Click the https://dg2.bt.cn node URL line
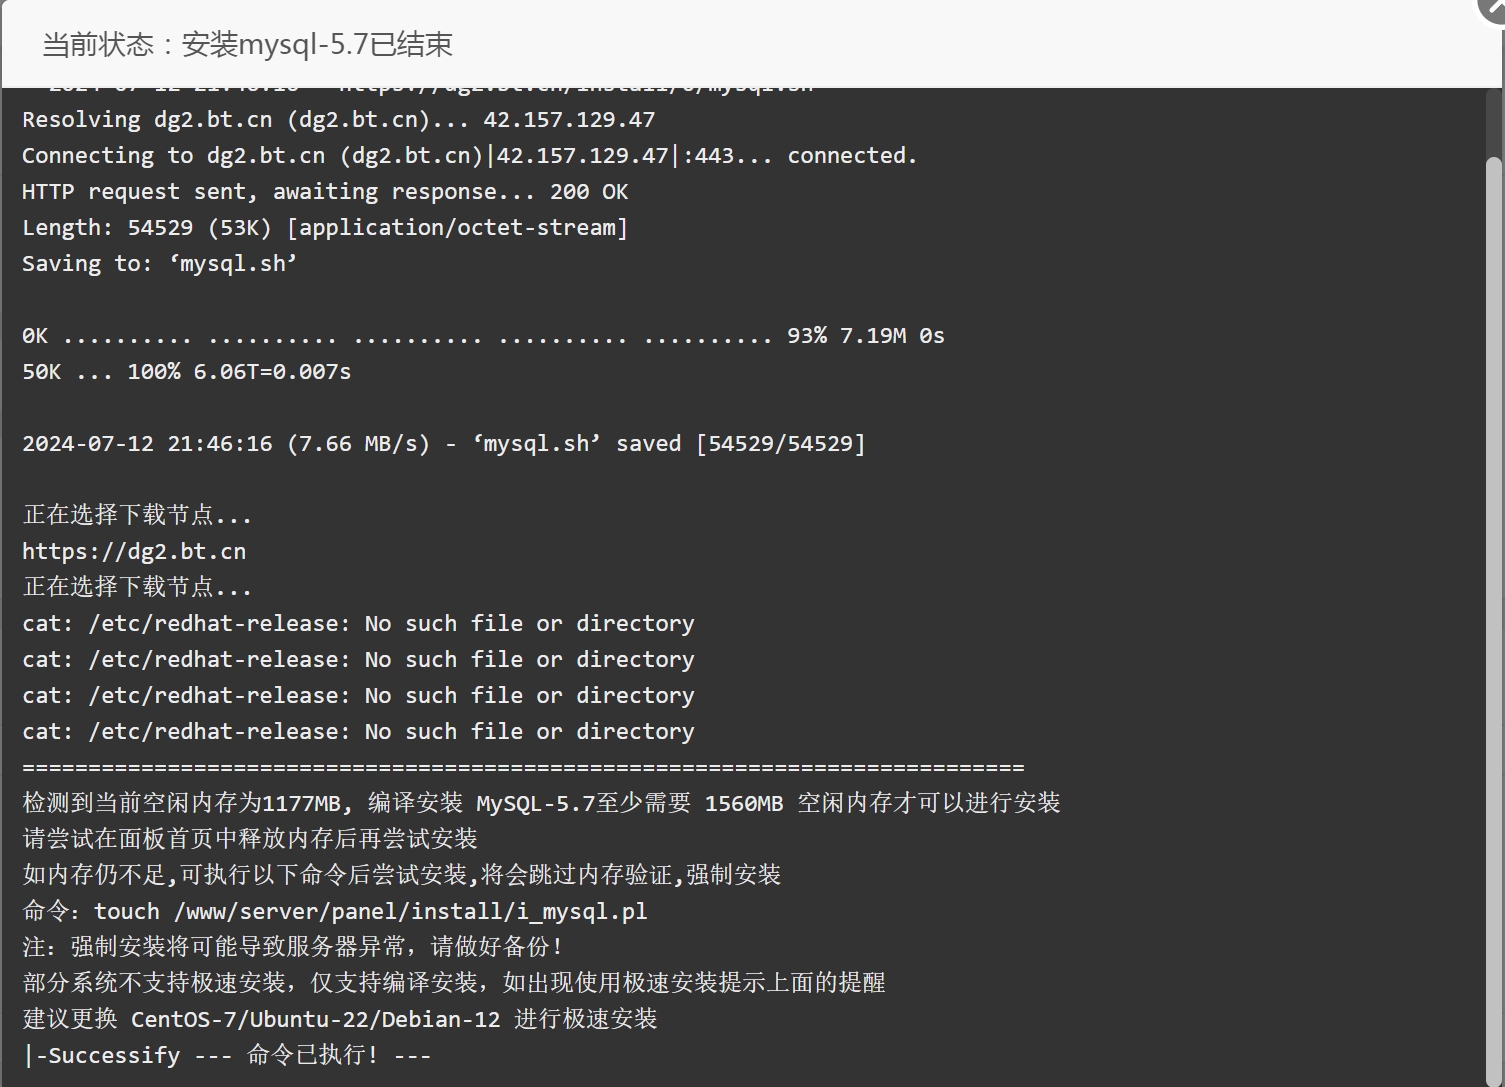This screenshot has height=1087, width=1505. [x=134, y=551]
